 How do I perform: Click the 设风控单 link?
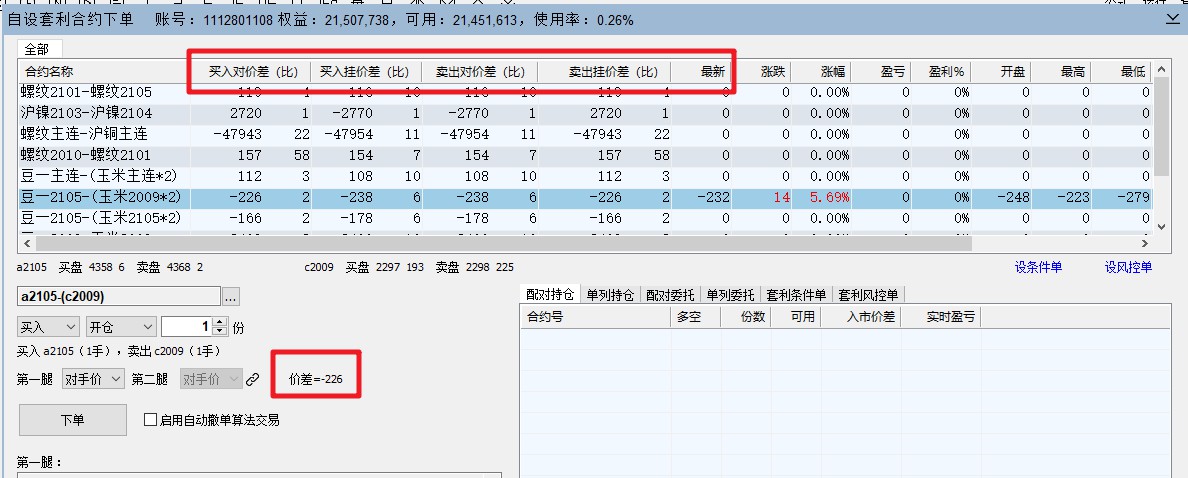(x=1128, y=267)
